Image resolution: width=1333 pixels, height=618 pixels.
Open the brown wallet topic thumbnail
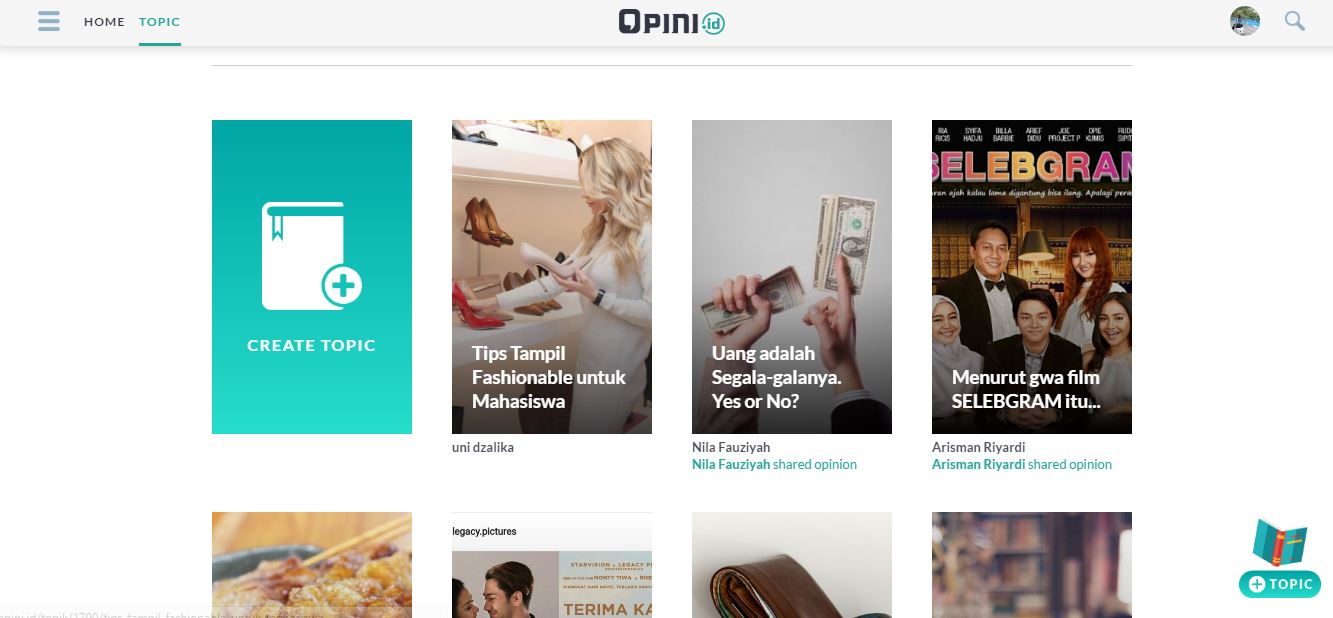tap(792, 565)
